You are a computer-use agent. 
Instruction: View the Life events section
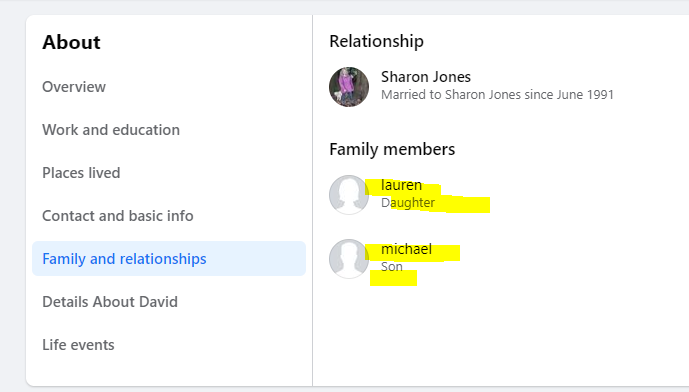pyautogui.click(x=78, y=345)
